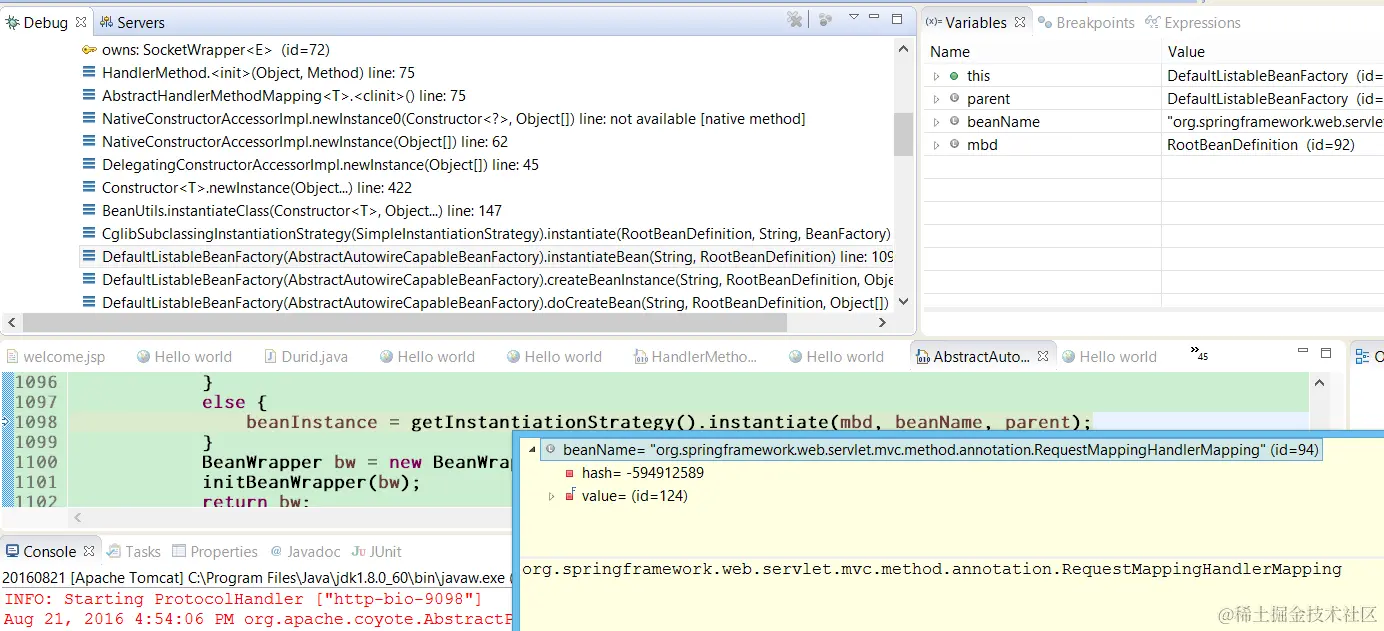Click line number 1098 in editor gutter
Screen dimensions: 1384x631
click(x=36, y=422)
